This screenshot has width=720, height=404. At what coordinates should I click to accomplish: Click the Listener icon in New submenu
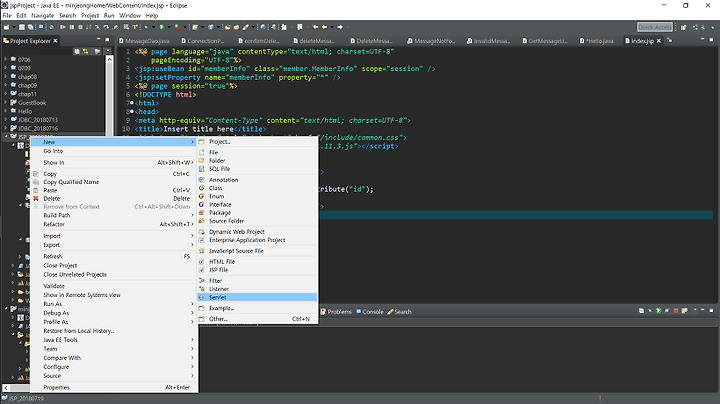pyautogui.click(x=202, y=289)
